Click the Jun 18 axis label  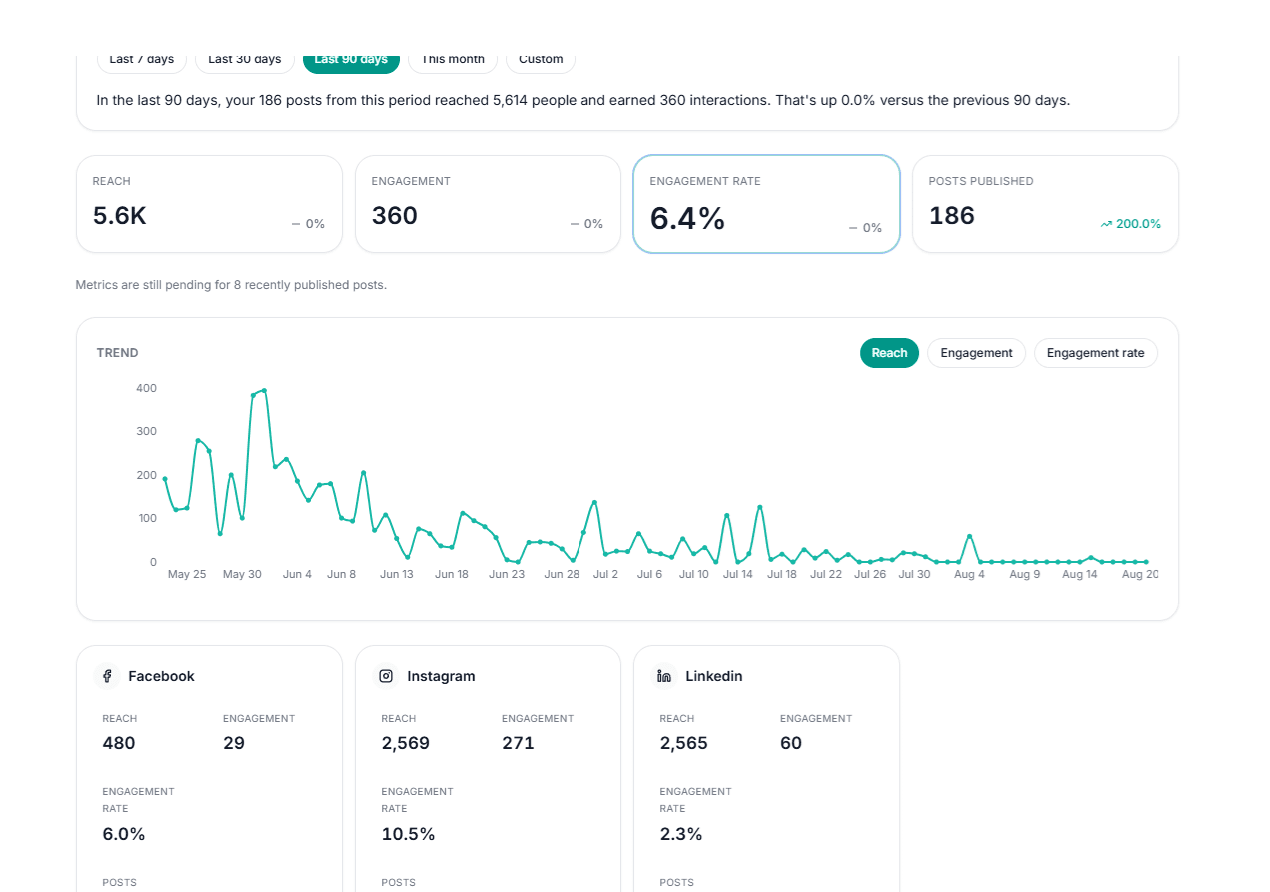coord(451,574)
